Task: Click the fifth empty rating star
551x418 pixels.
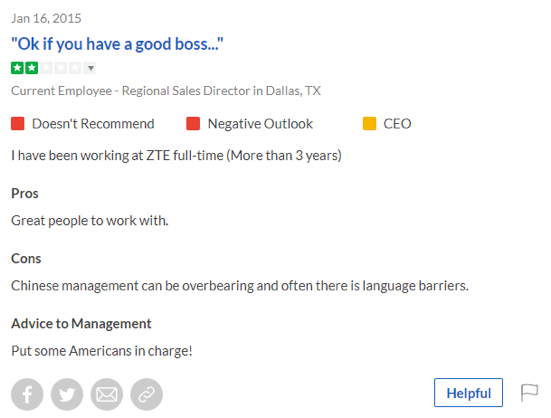Action: tap(75, 68)
